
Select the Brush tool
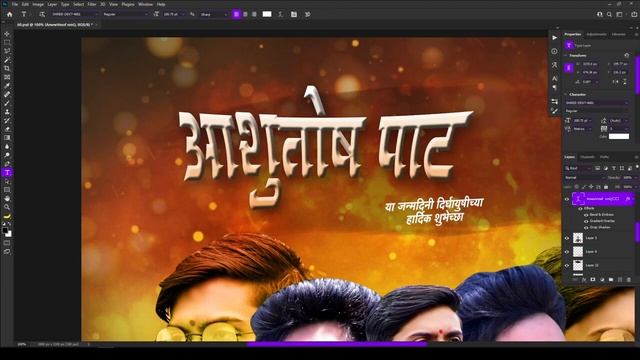[7, 103]
